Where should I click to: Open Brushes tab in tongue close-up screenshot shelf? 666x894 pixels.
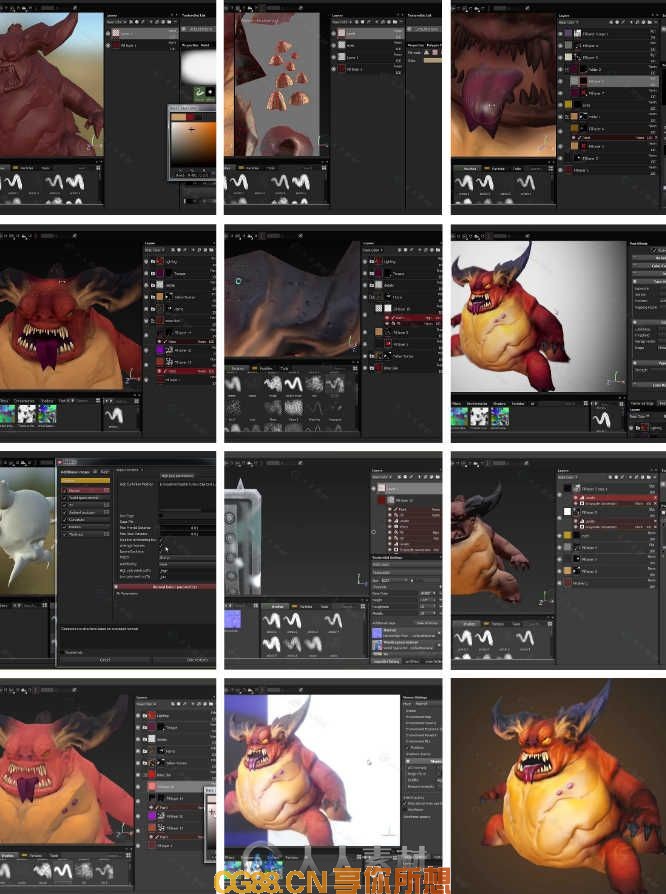pyautogui.click(x=470, y=168)
